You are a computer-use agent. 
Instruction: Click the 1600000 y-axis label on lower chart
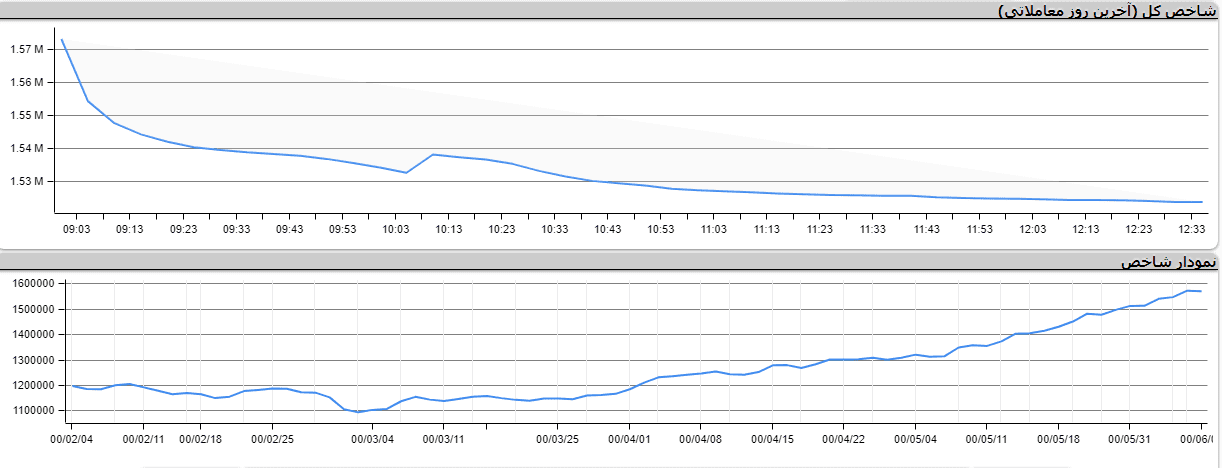(x=33, y=284)
